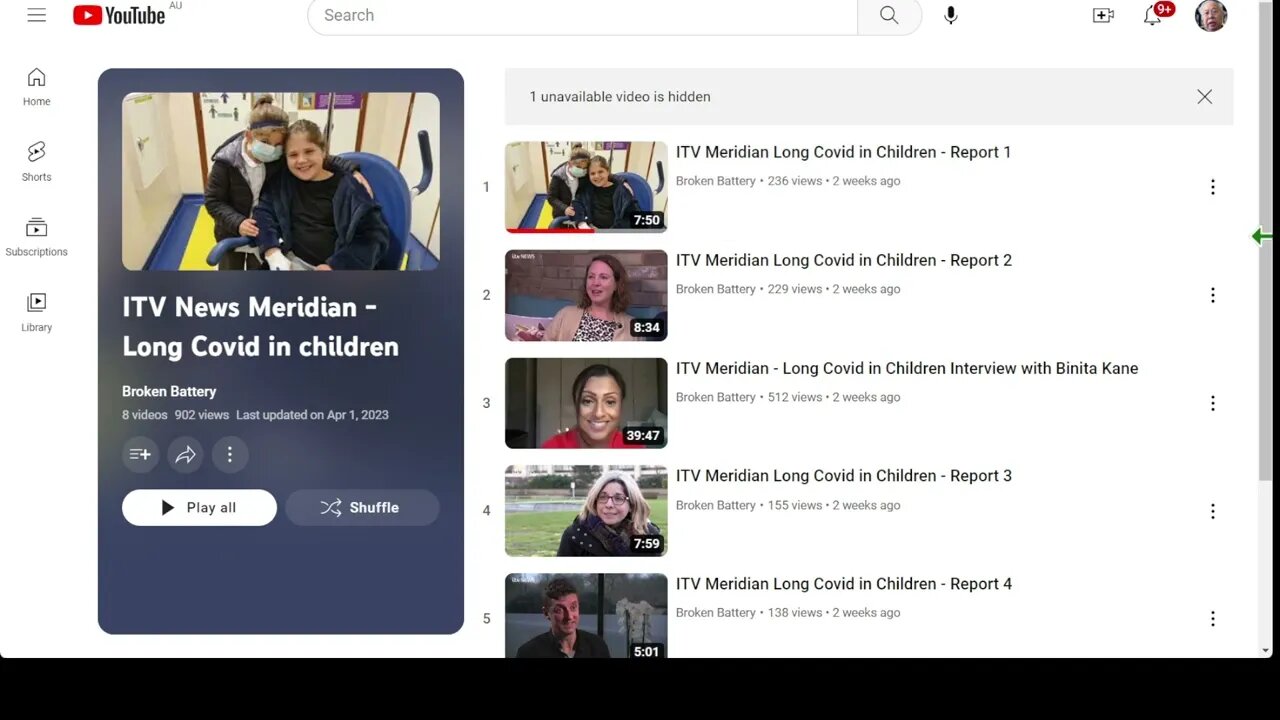Image resolution: width=1280 pixels, height=720 pixels.
Task: Click Broken Battery under Report 4
Action: [716, 613]
